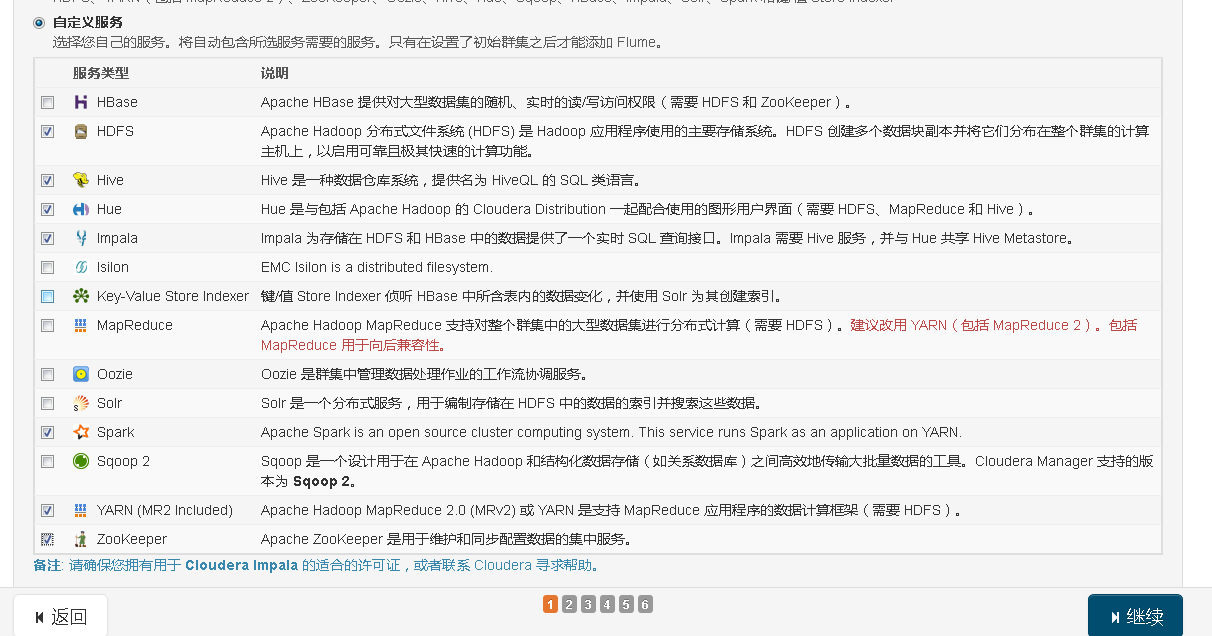1212x636 pixels.
Task: Enable the HBase checkbox
Action: pyautogui.click(x=48, y=103)
